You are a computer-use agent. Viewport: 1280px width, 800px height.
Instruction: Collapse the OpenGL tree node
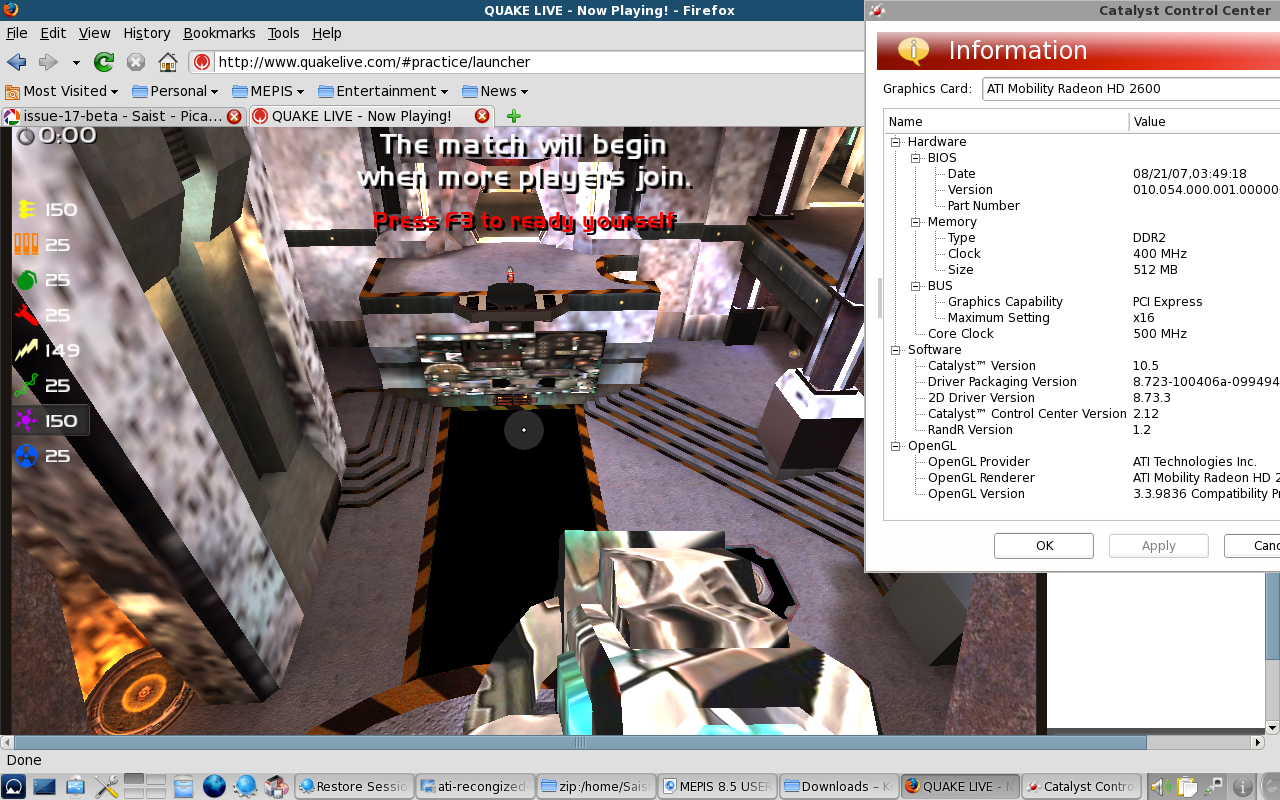coord(897,446)
